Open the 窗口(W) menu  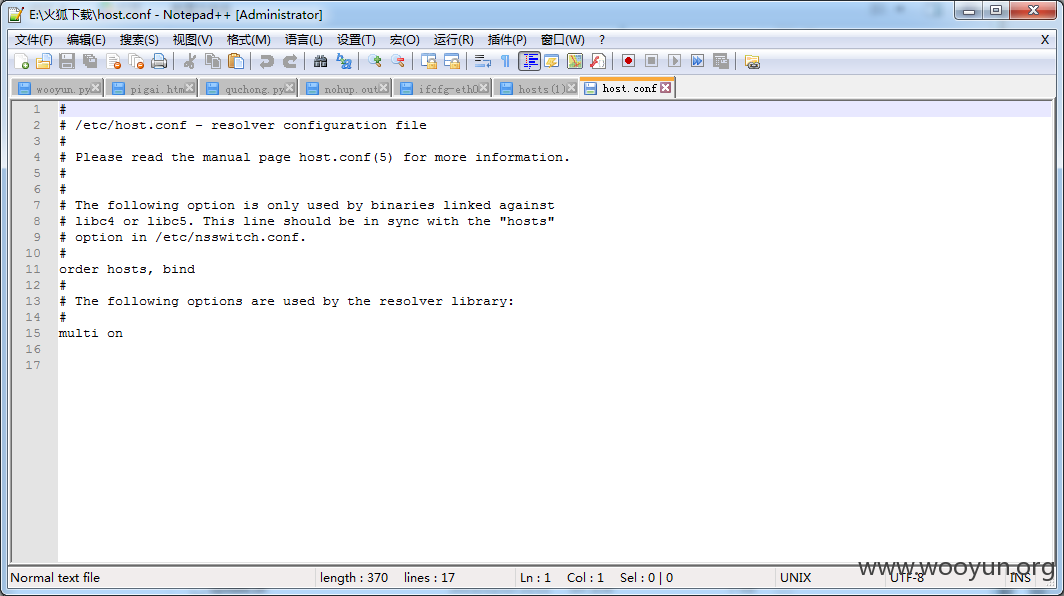563,40
